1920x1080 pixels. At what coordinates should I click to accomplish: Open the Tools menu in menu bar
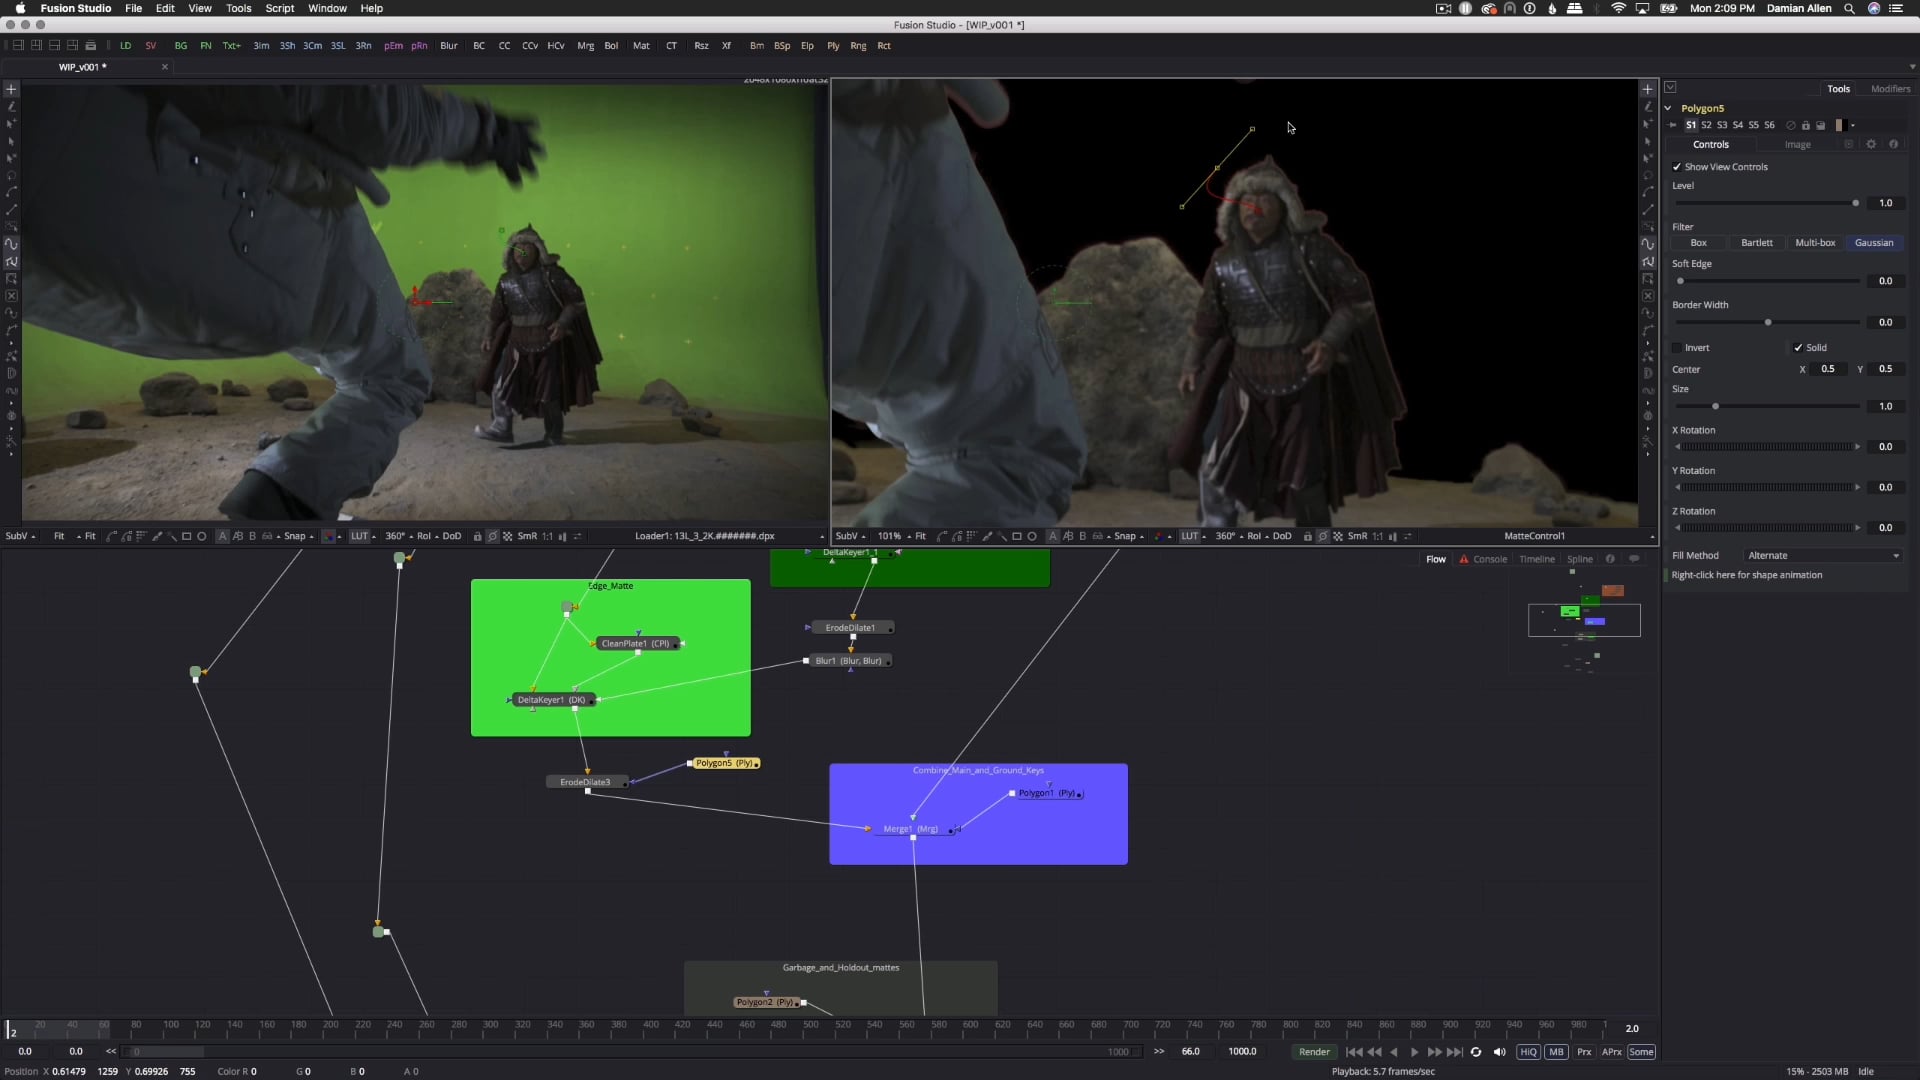(238, 8)
